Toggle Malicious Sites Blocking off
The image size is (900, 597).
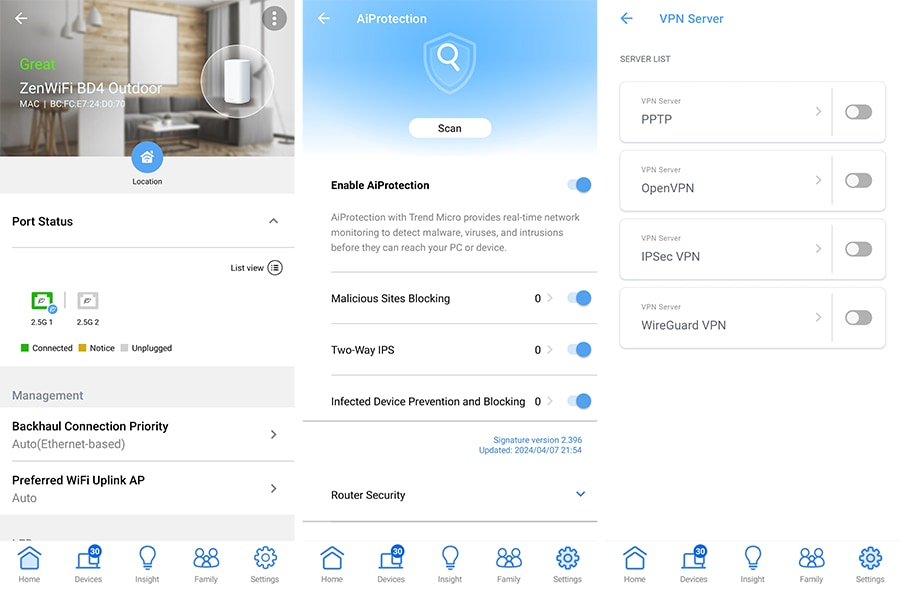[x=579, y=298]
